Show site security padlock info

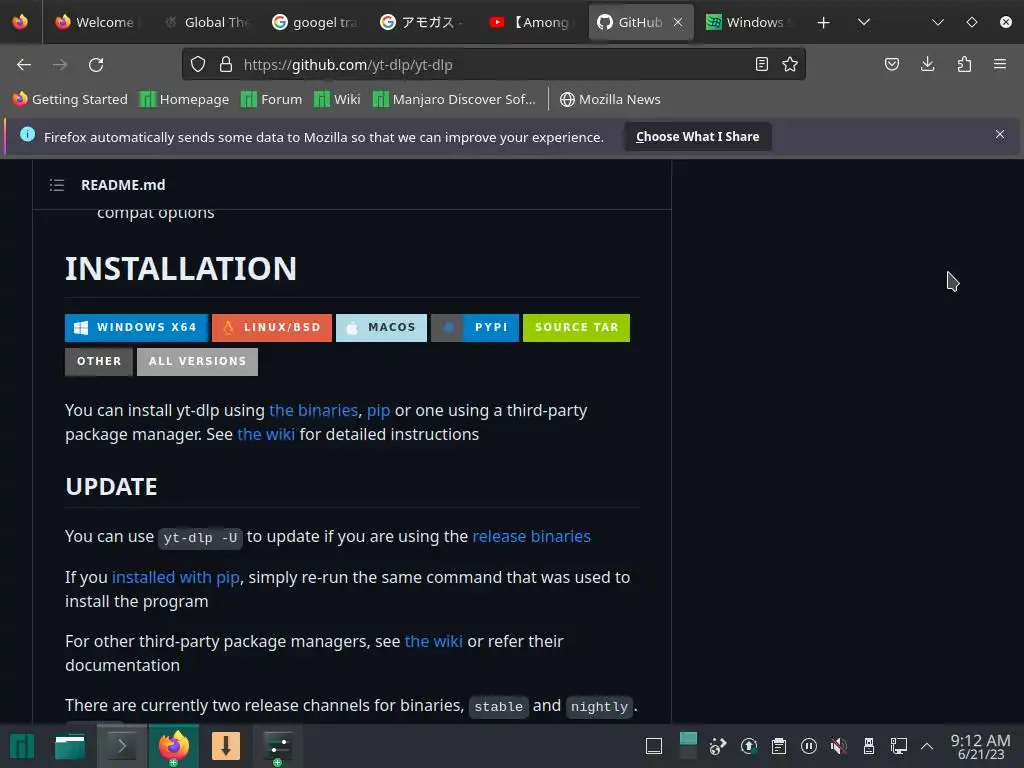click(x=226, y=64)
